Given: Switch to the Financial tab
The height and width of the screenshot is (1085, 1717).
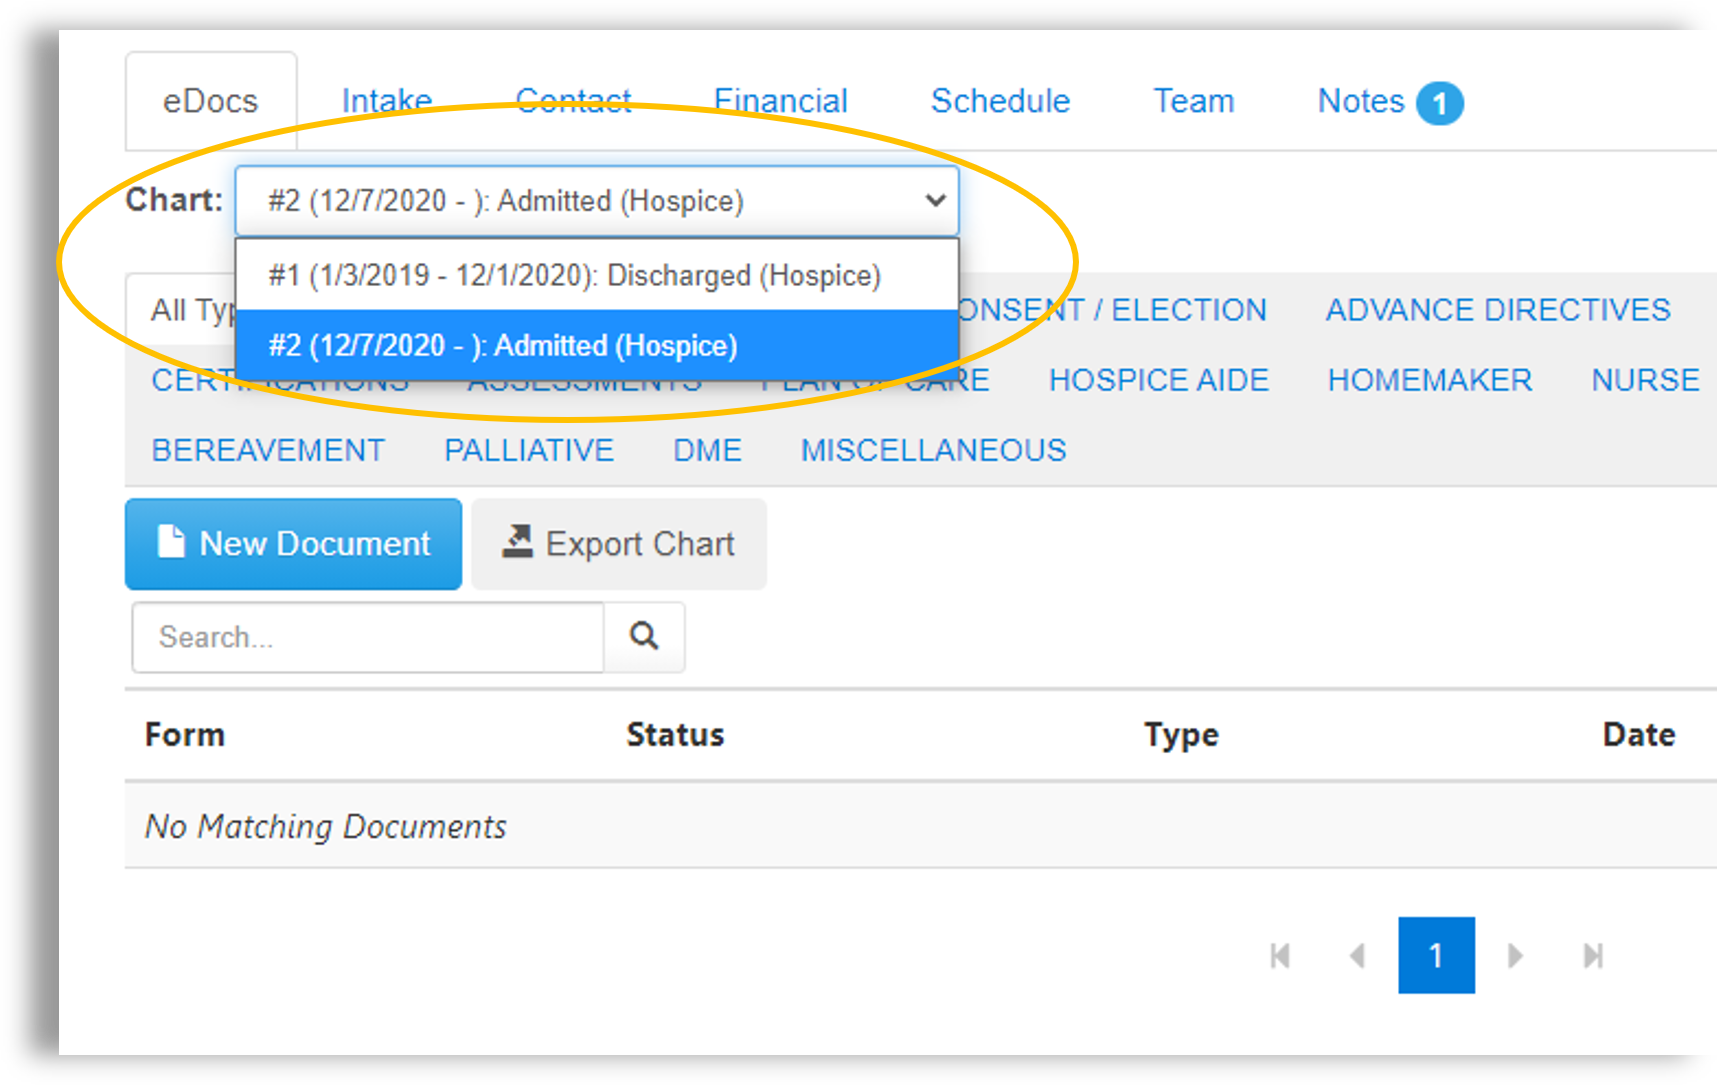Looking at the screenshot, I should pyautogui.click(x=780, y=101).
